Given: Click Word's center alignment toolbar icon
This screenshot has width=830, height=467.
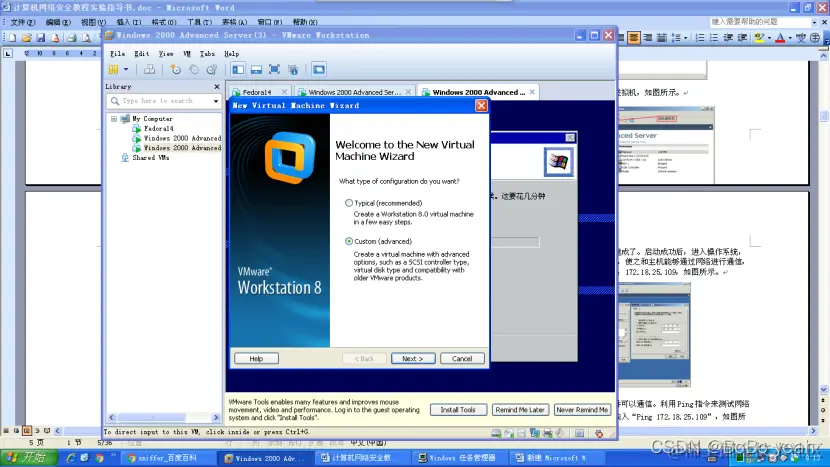Looking at the screenshot, I should [x=634, y=38].
